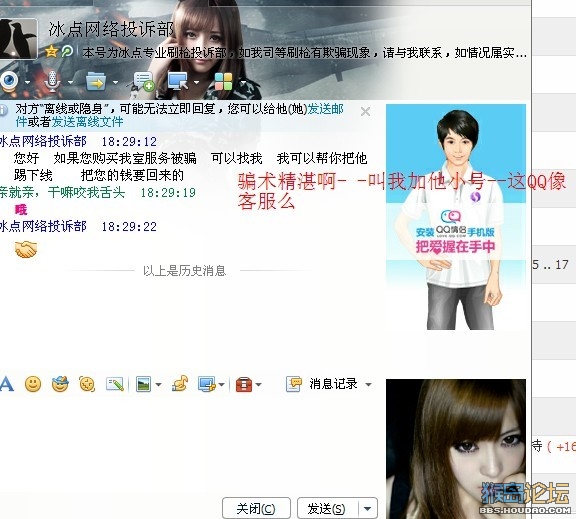
Task: Expand the 消息记录 dropdown arrow
Action: [x=368, y=385]
